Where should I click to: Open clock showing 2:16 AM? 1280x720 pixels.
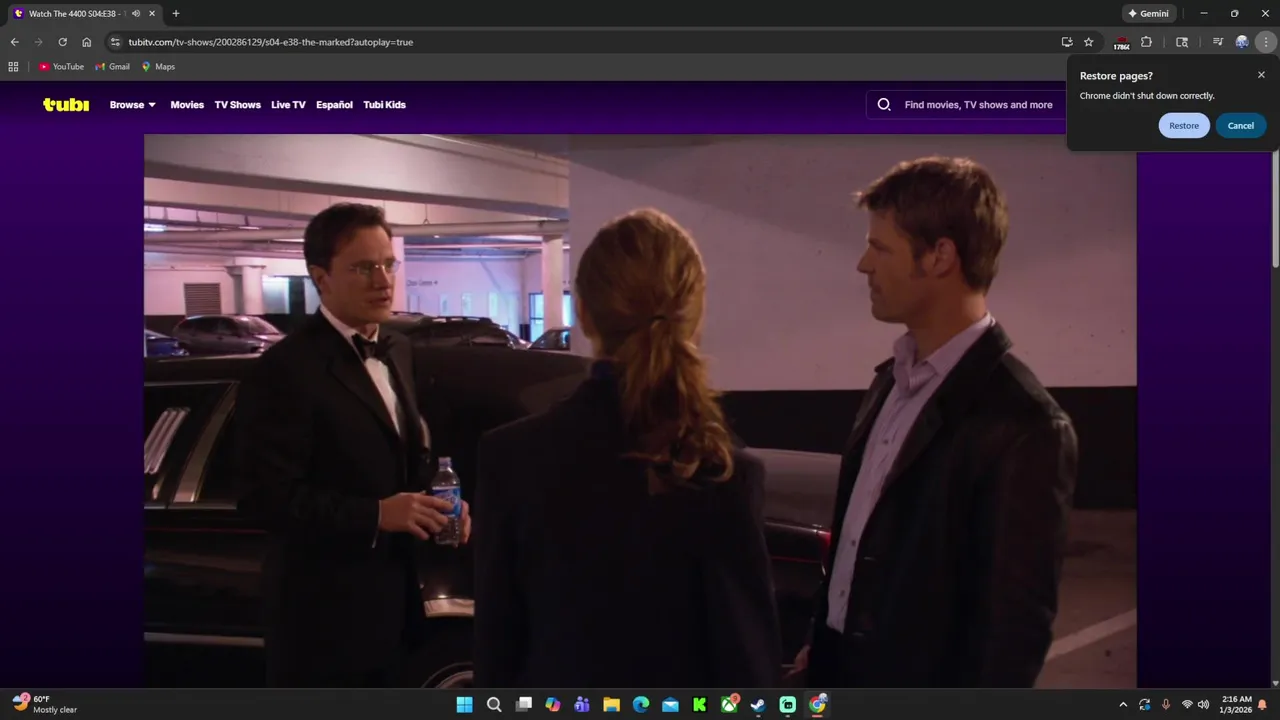[1236, 705]
